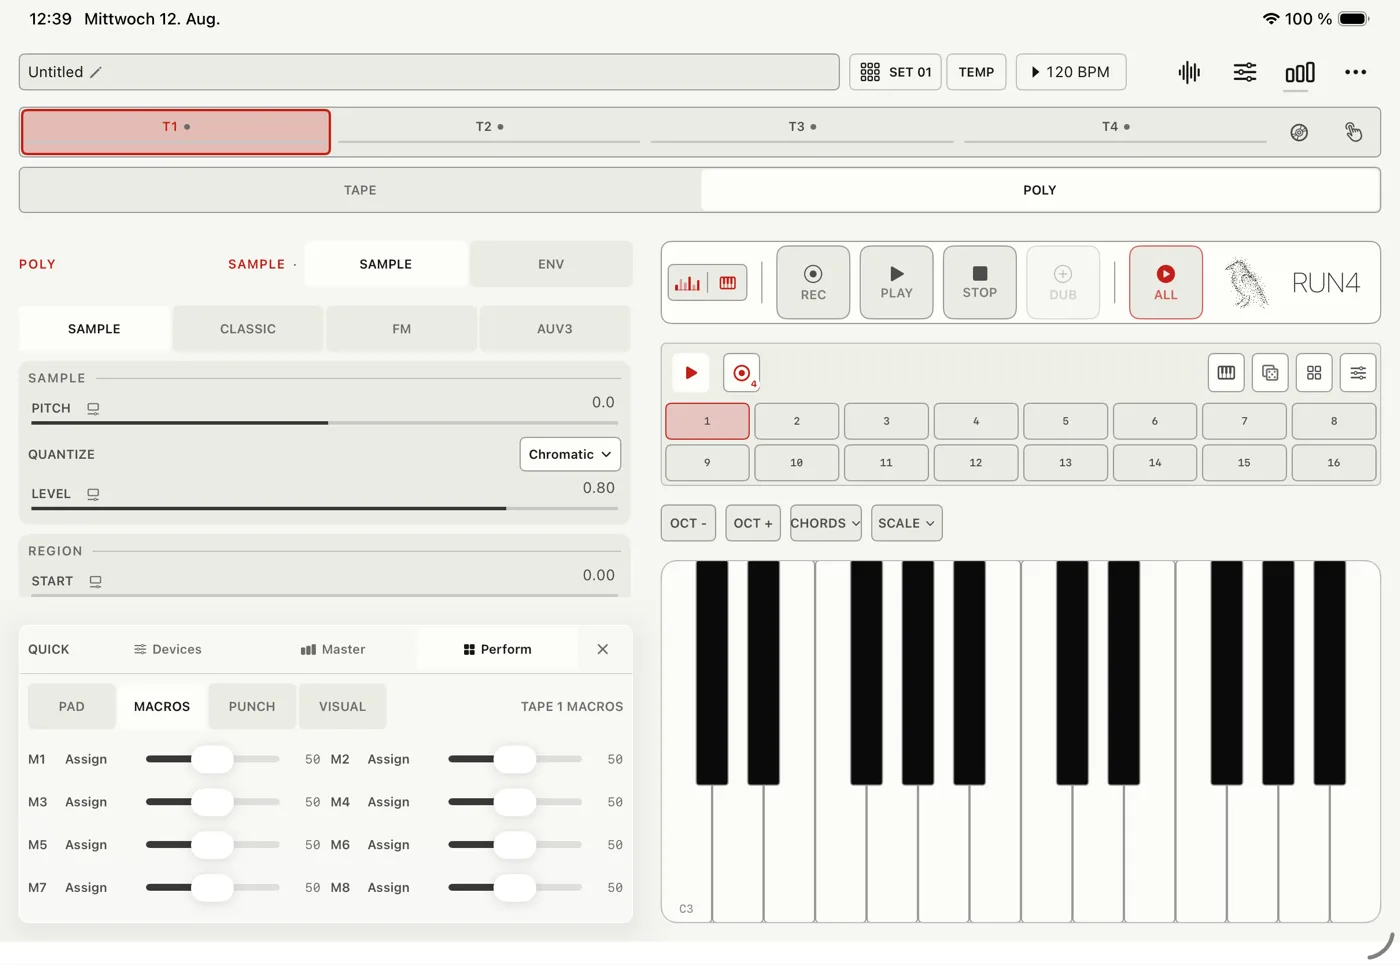The image size is (1400, 965).
Task: Switch to the FM synth tab
Action: click(x=402, y=329)
